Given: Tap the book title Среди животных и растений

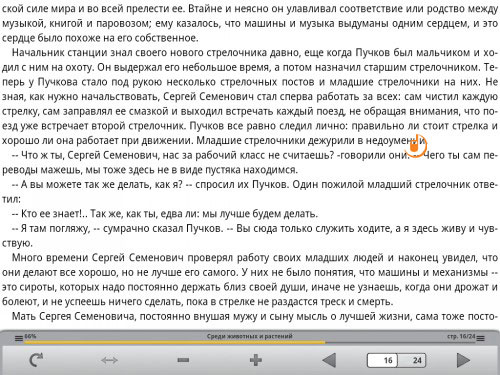Looking at the screenshot, I should 249,336.
